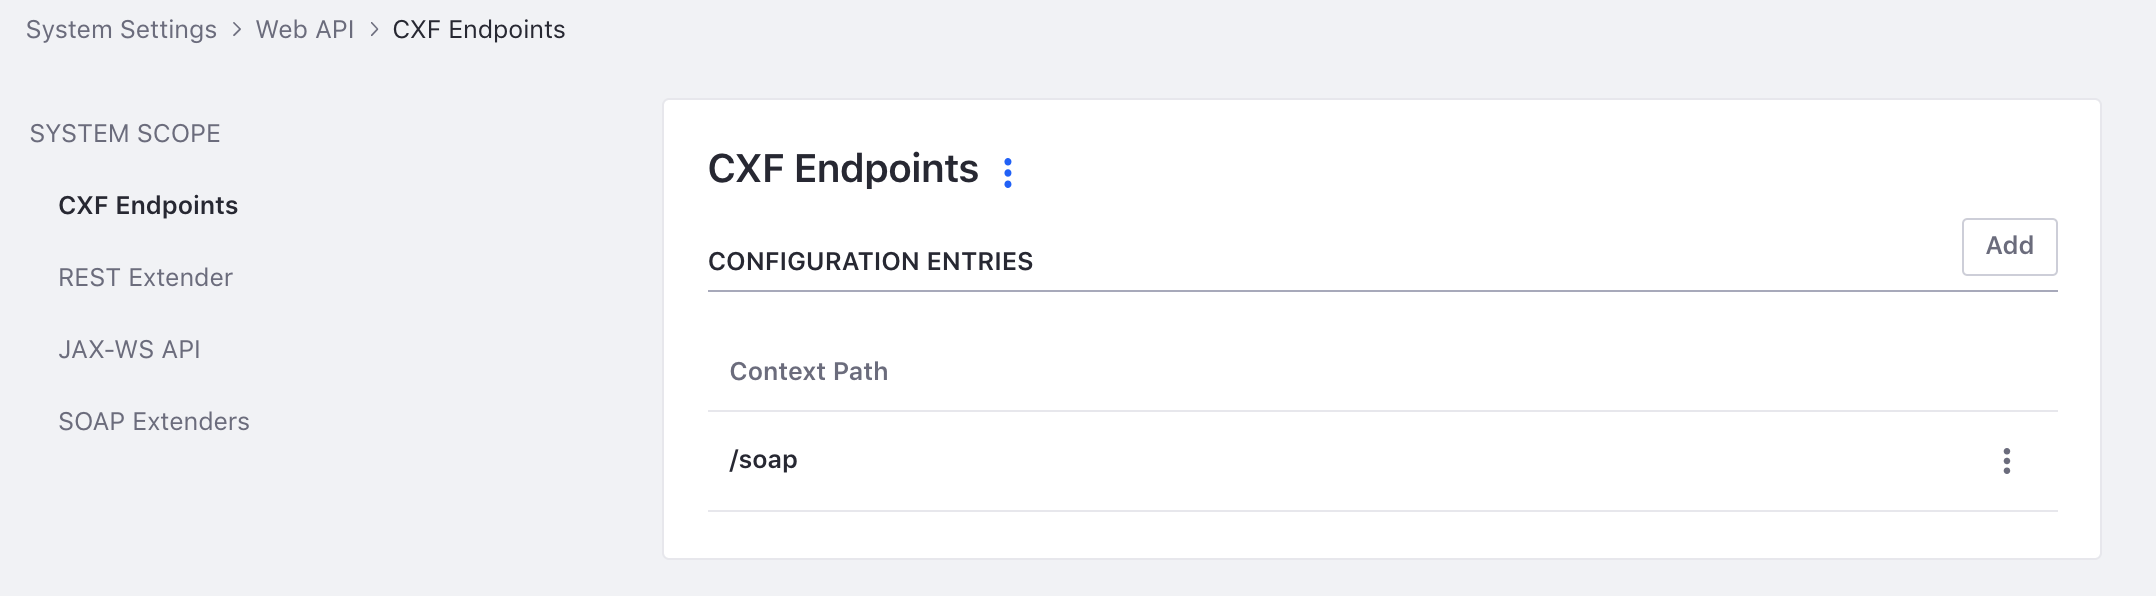Go to System Settings breadcrumb
This screenshot has width=2156, height=596.
121,30
